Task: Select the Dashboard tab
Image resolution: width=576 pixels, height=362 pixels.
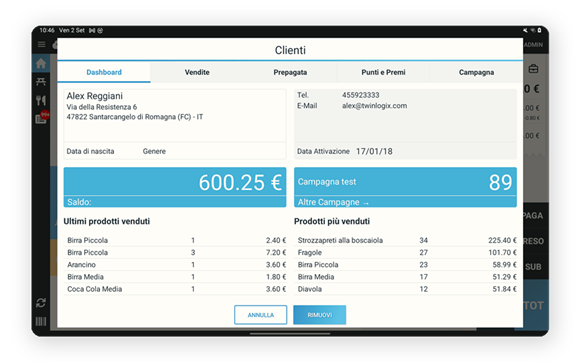Action: click(x=104, y=72)
